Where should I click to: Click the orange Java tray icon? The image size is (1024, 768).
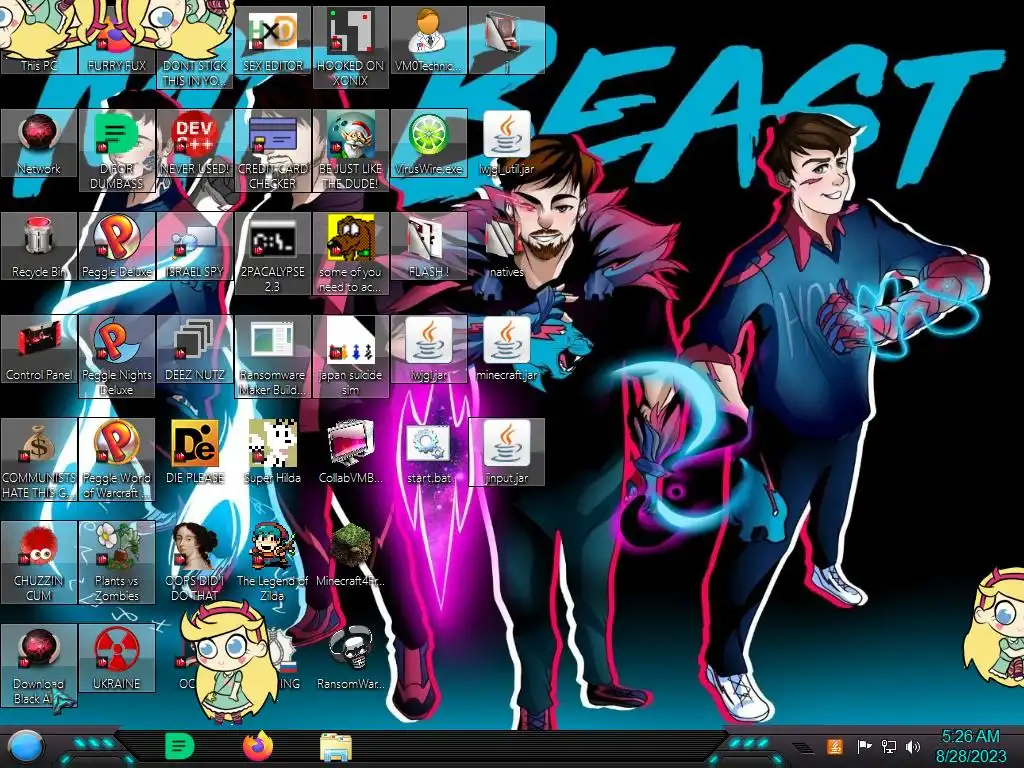click(835, 746)
